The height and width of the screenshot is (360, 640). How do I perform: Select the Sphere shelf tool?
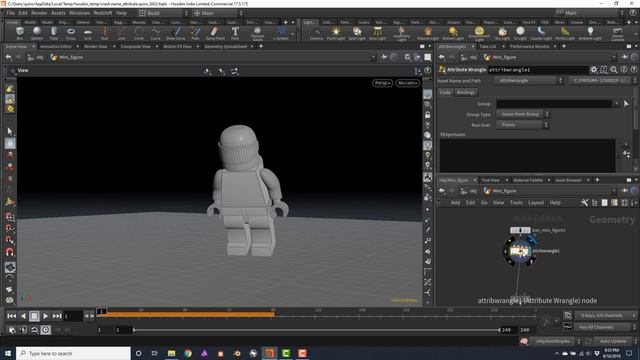[x=37, y=33]
